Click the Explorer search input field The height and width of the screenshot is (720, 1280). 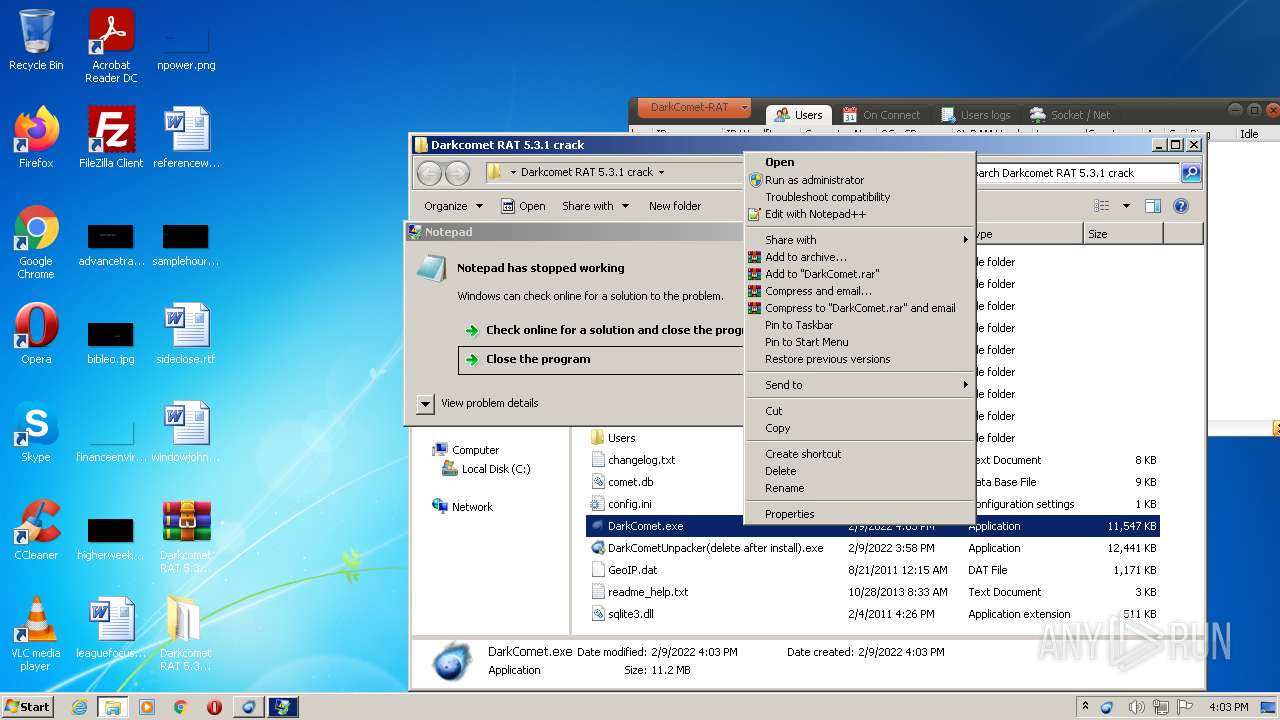point(1076,173)
